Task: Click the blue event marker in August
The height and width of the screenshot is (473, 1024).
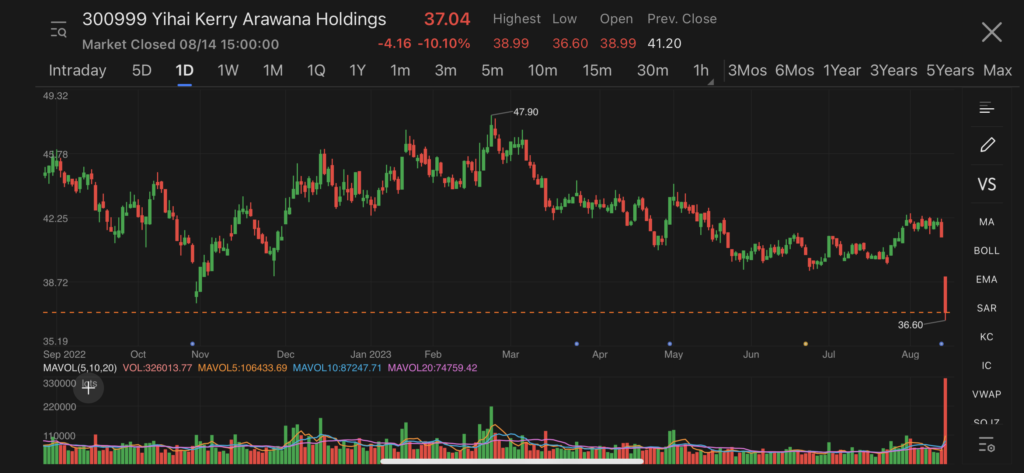Action: (941, 344)
